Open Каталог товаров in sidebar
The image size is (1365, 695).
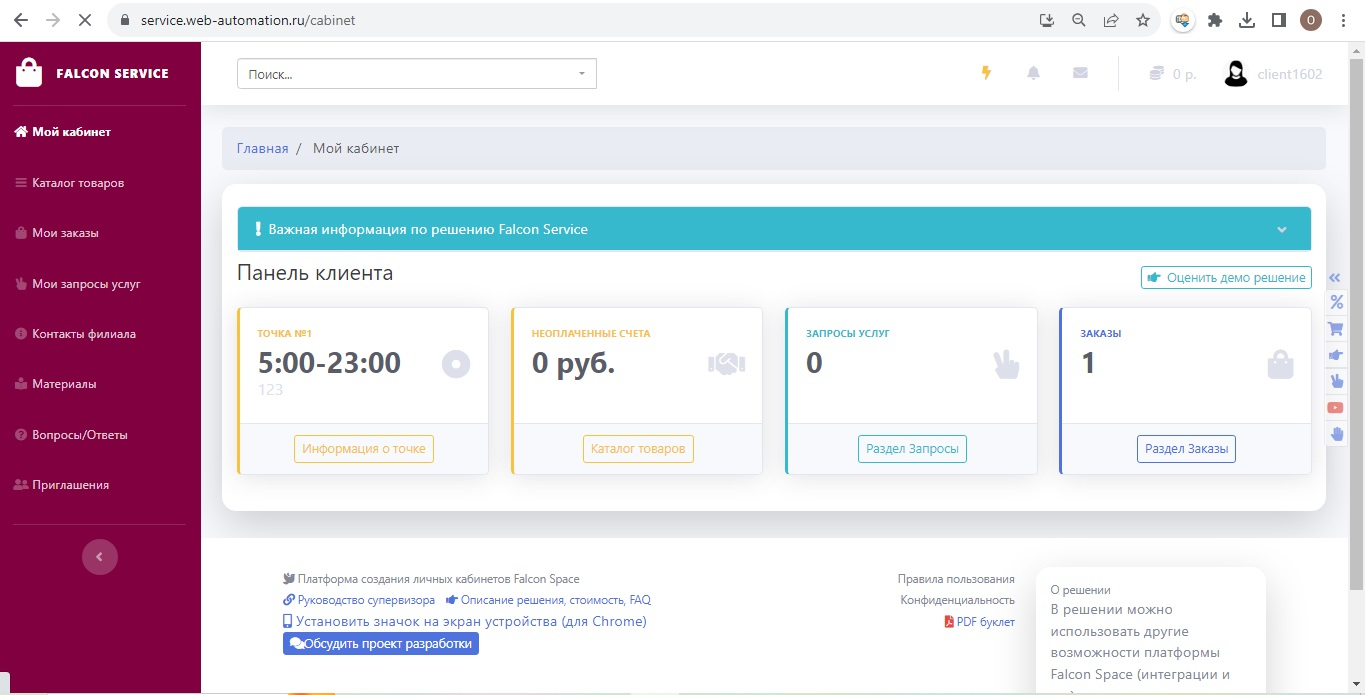(x=69, y=183)
